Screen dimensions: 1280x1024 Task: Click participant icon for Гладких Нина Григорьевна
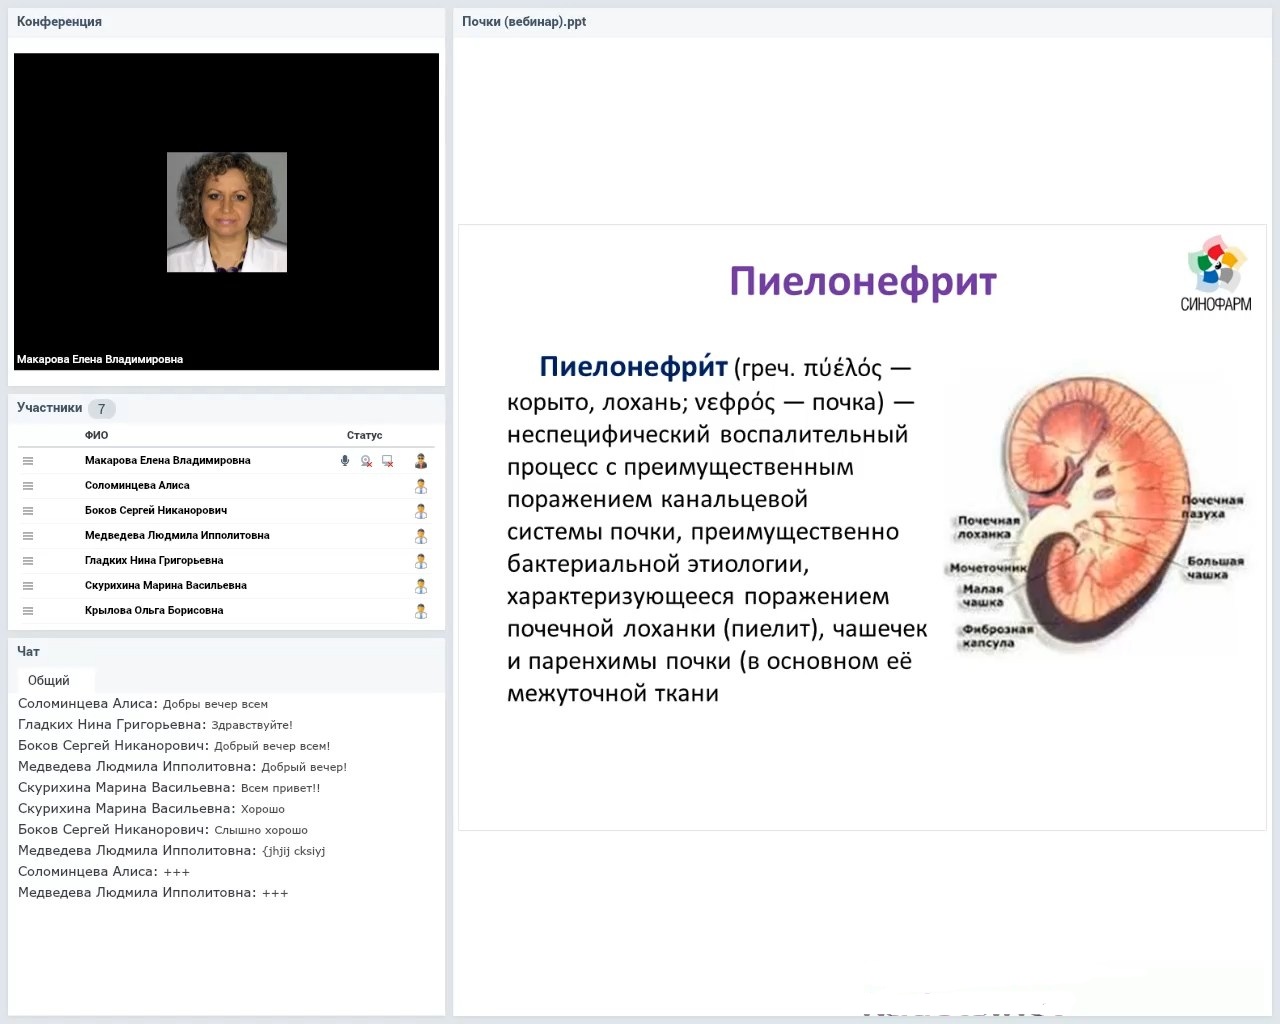coord(421,561)
